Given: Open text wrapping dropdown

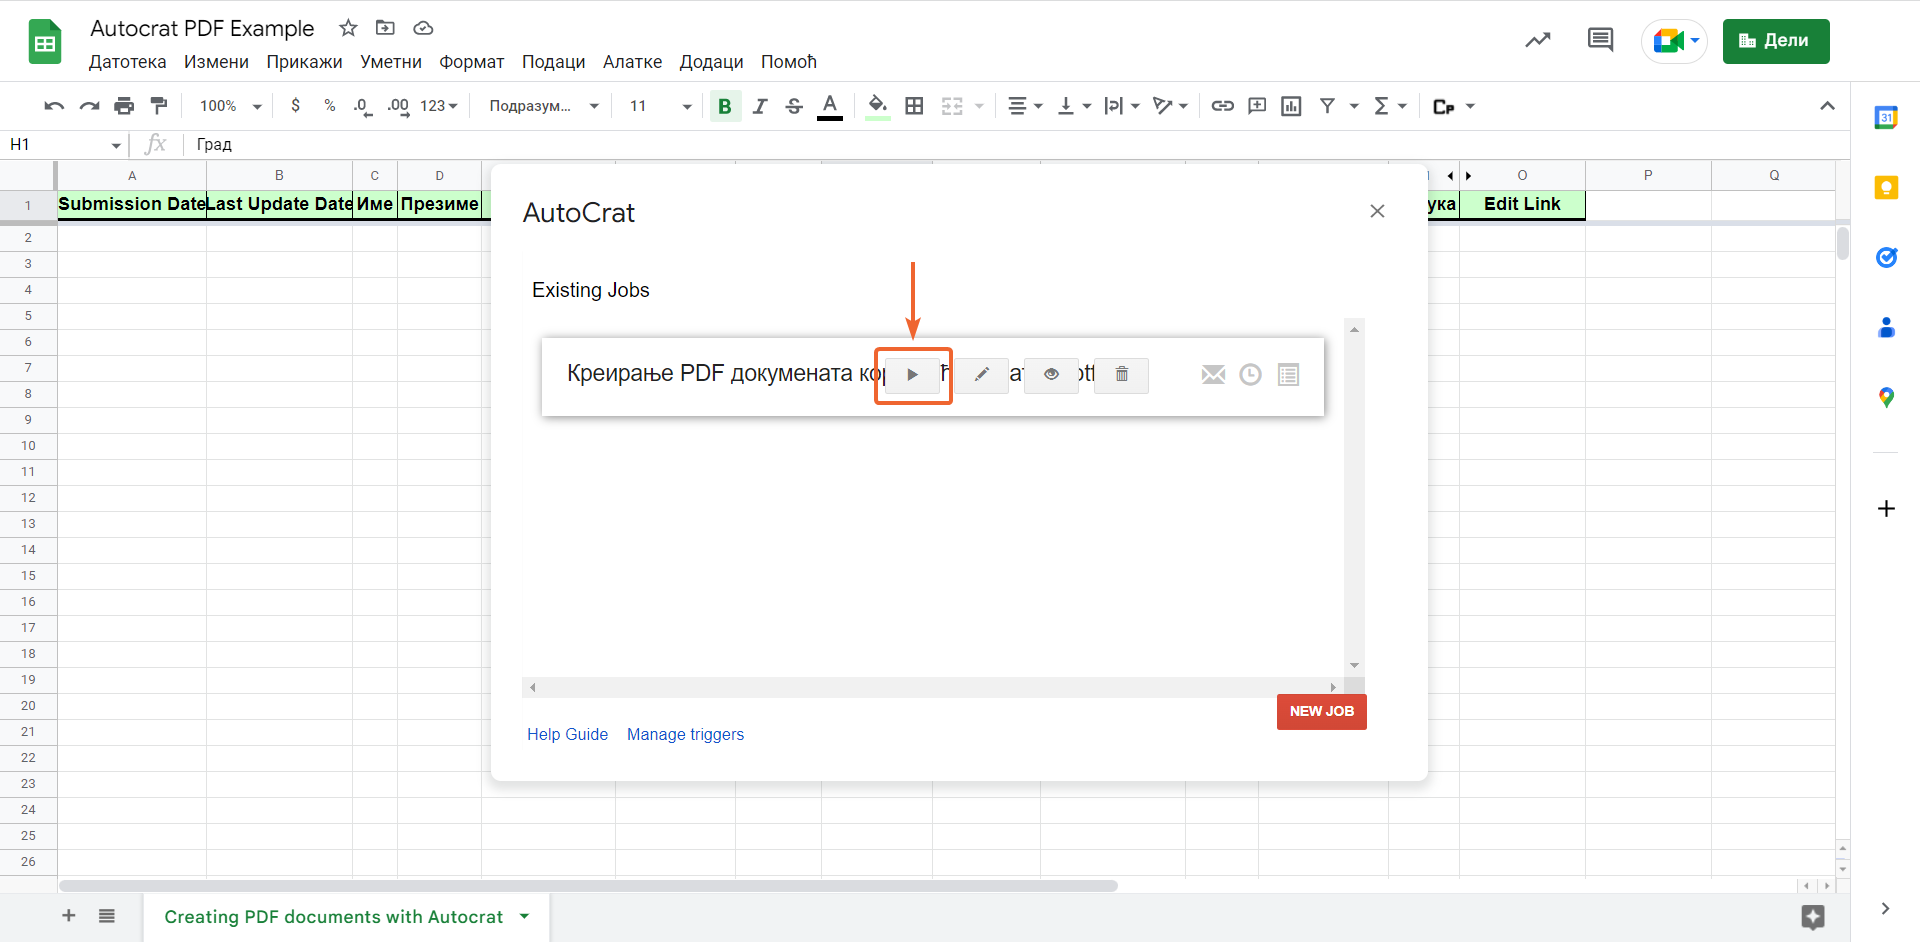Looking at the screenshot, I should pyautogui.click(x=1121, y=106).
